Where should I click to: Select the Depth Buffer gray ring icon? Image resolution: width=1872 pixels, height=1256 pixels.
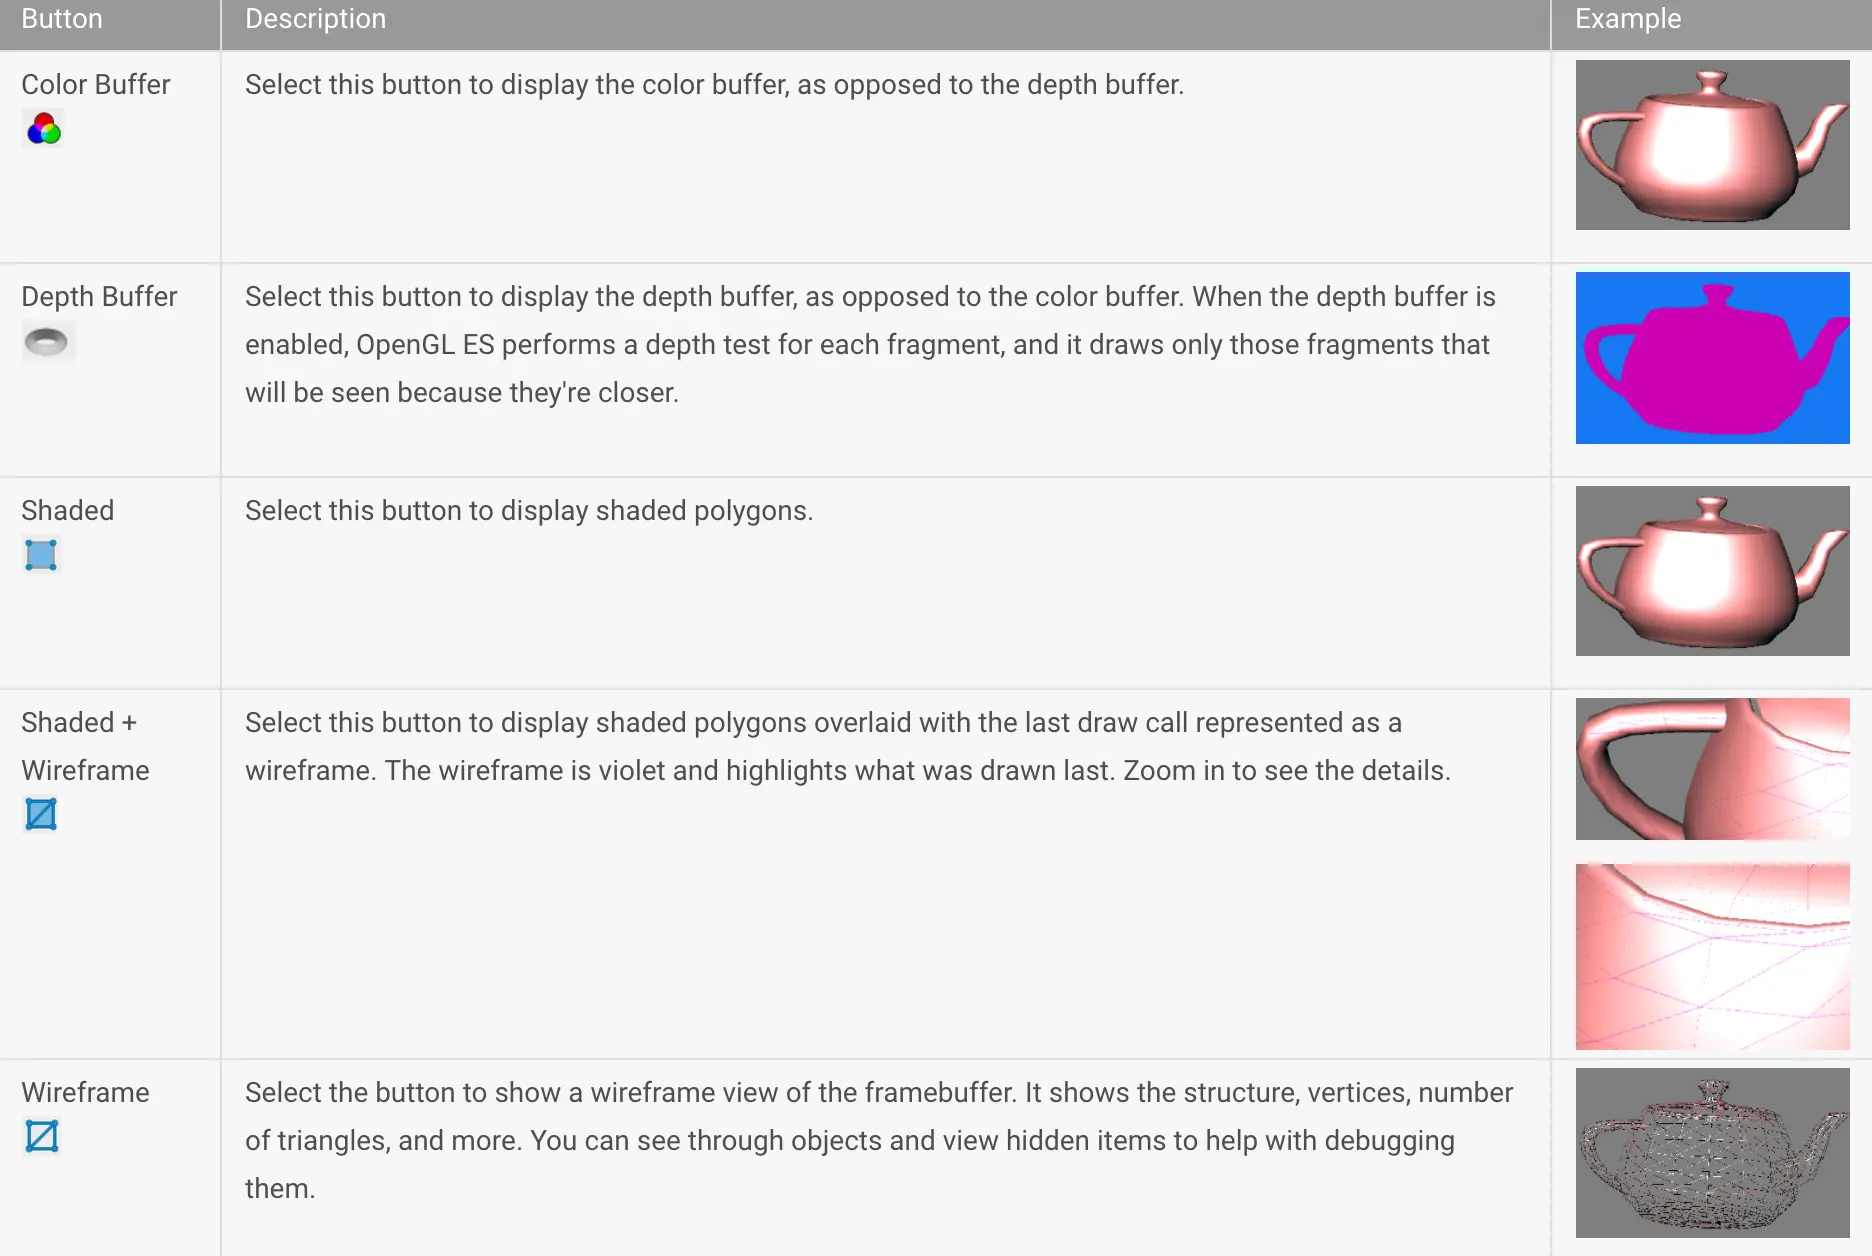point(46,342)
